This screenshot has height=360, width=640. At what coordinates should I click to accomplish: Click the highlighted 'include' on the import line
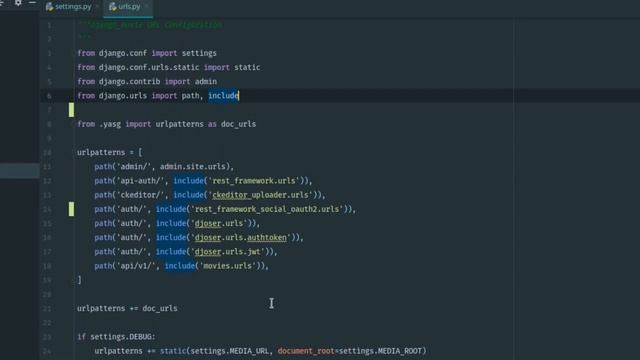(223, 96)
